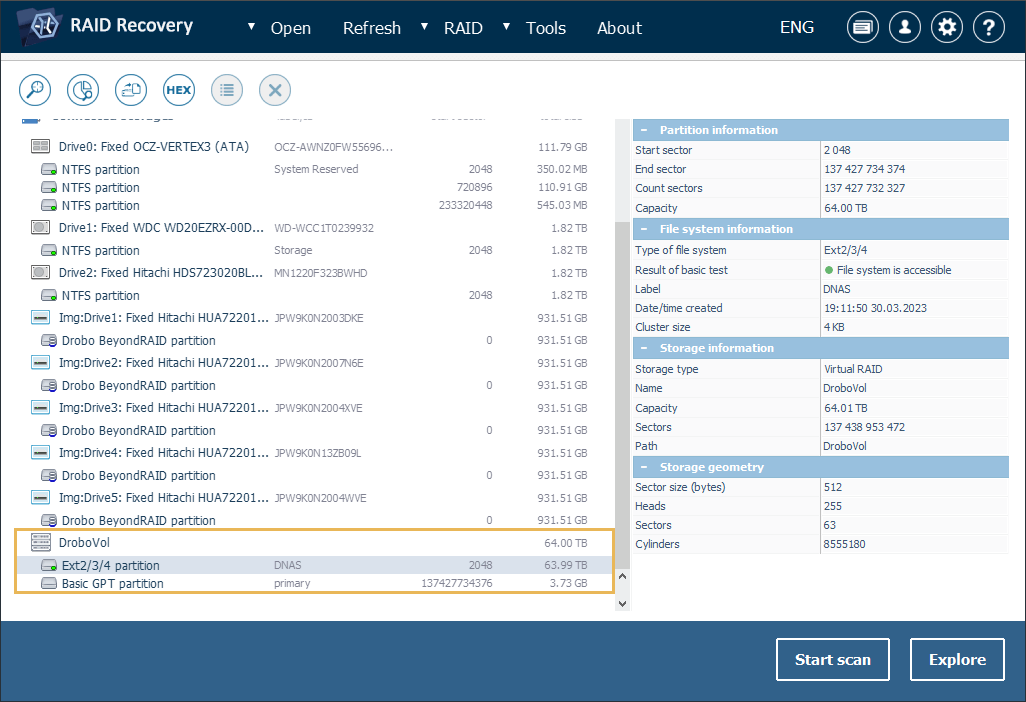Image resolution: width=1026 pixels, height=702 pixels.
Task: Select the Drive1 WDC disk icon
Action: [x=41, y=228]
